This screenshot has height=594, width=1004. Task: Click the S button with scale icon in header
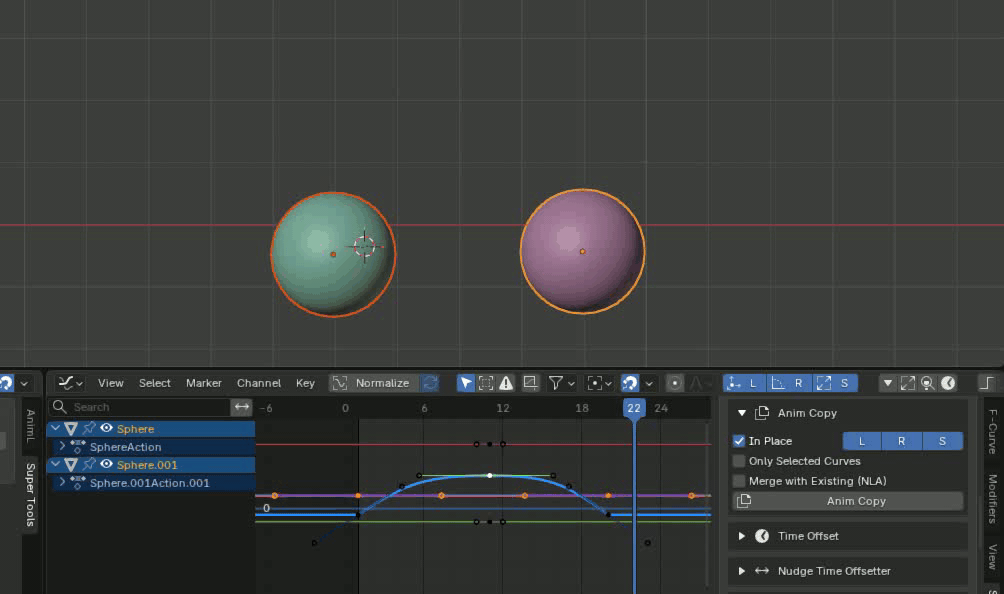click(835, 383)
